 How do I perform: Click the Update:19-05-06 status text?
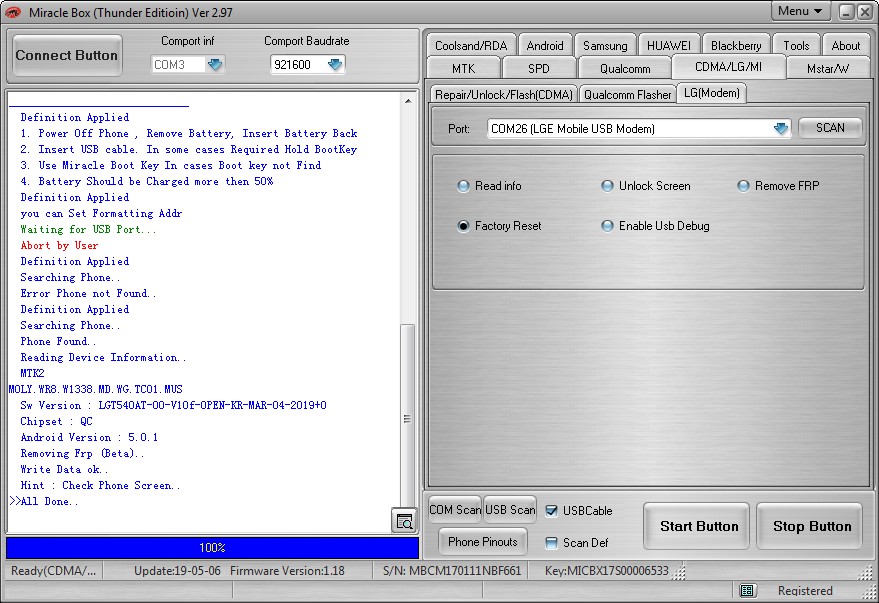[177, 570]
